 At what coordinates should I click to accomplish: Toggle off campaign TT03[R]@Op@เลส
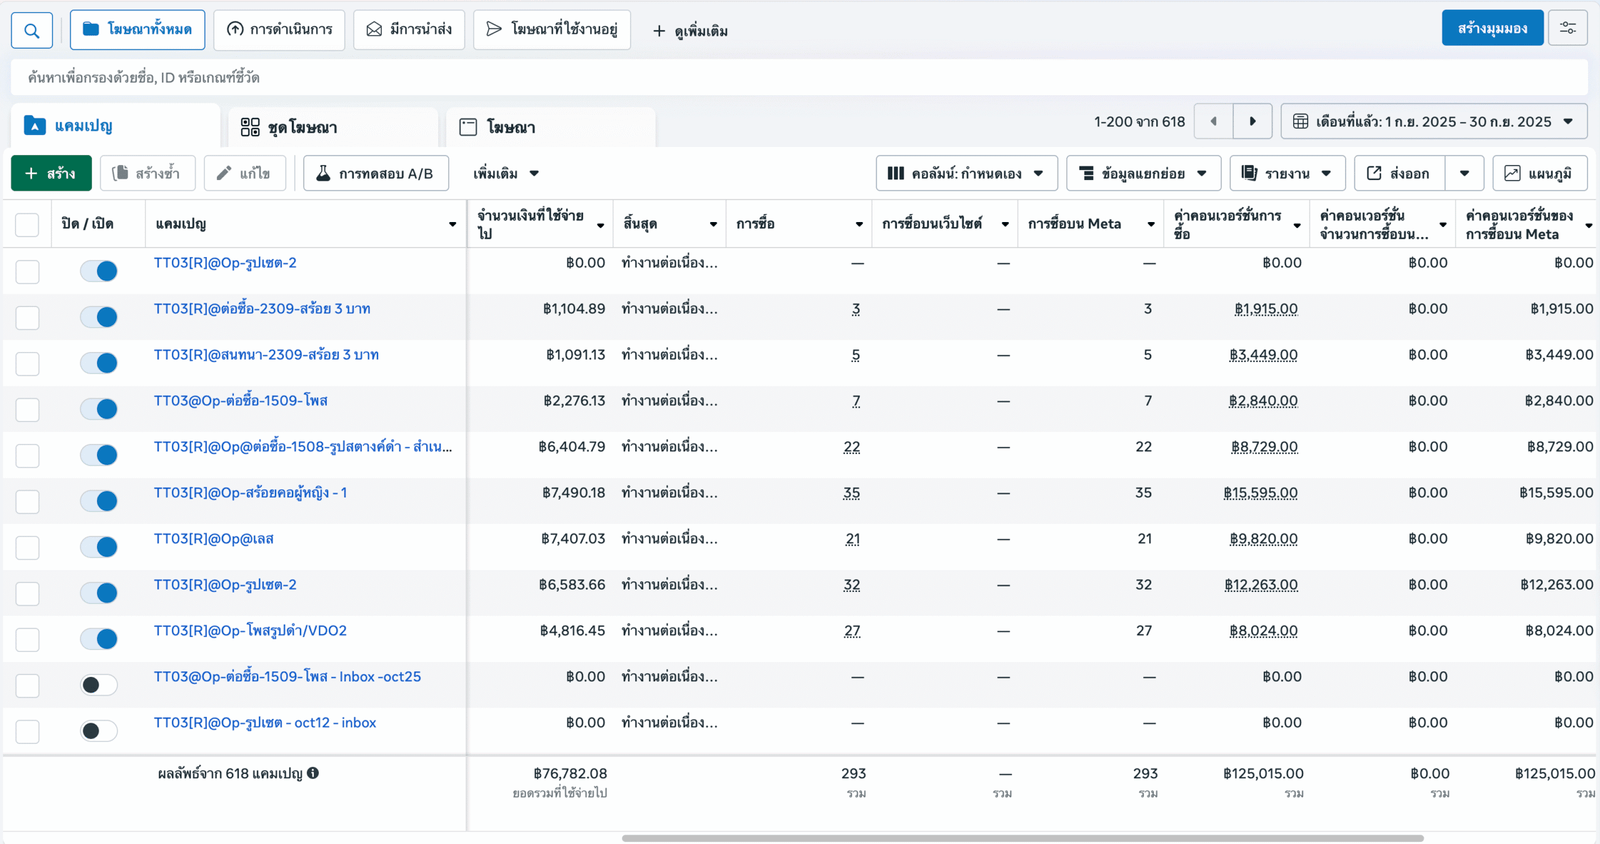click(x=99, y=547)
